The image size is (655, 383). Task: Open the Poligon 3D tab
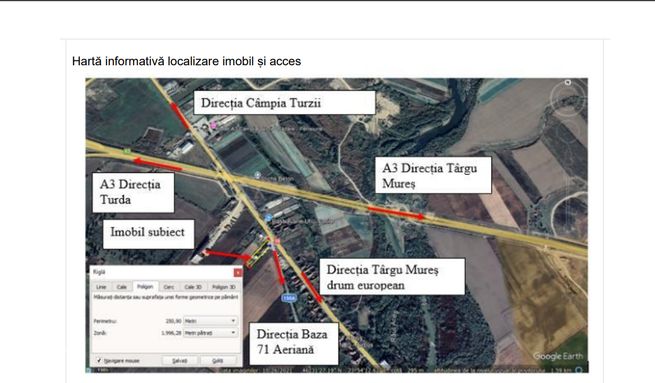pos(223,287)
